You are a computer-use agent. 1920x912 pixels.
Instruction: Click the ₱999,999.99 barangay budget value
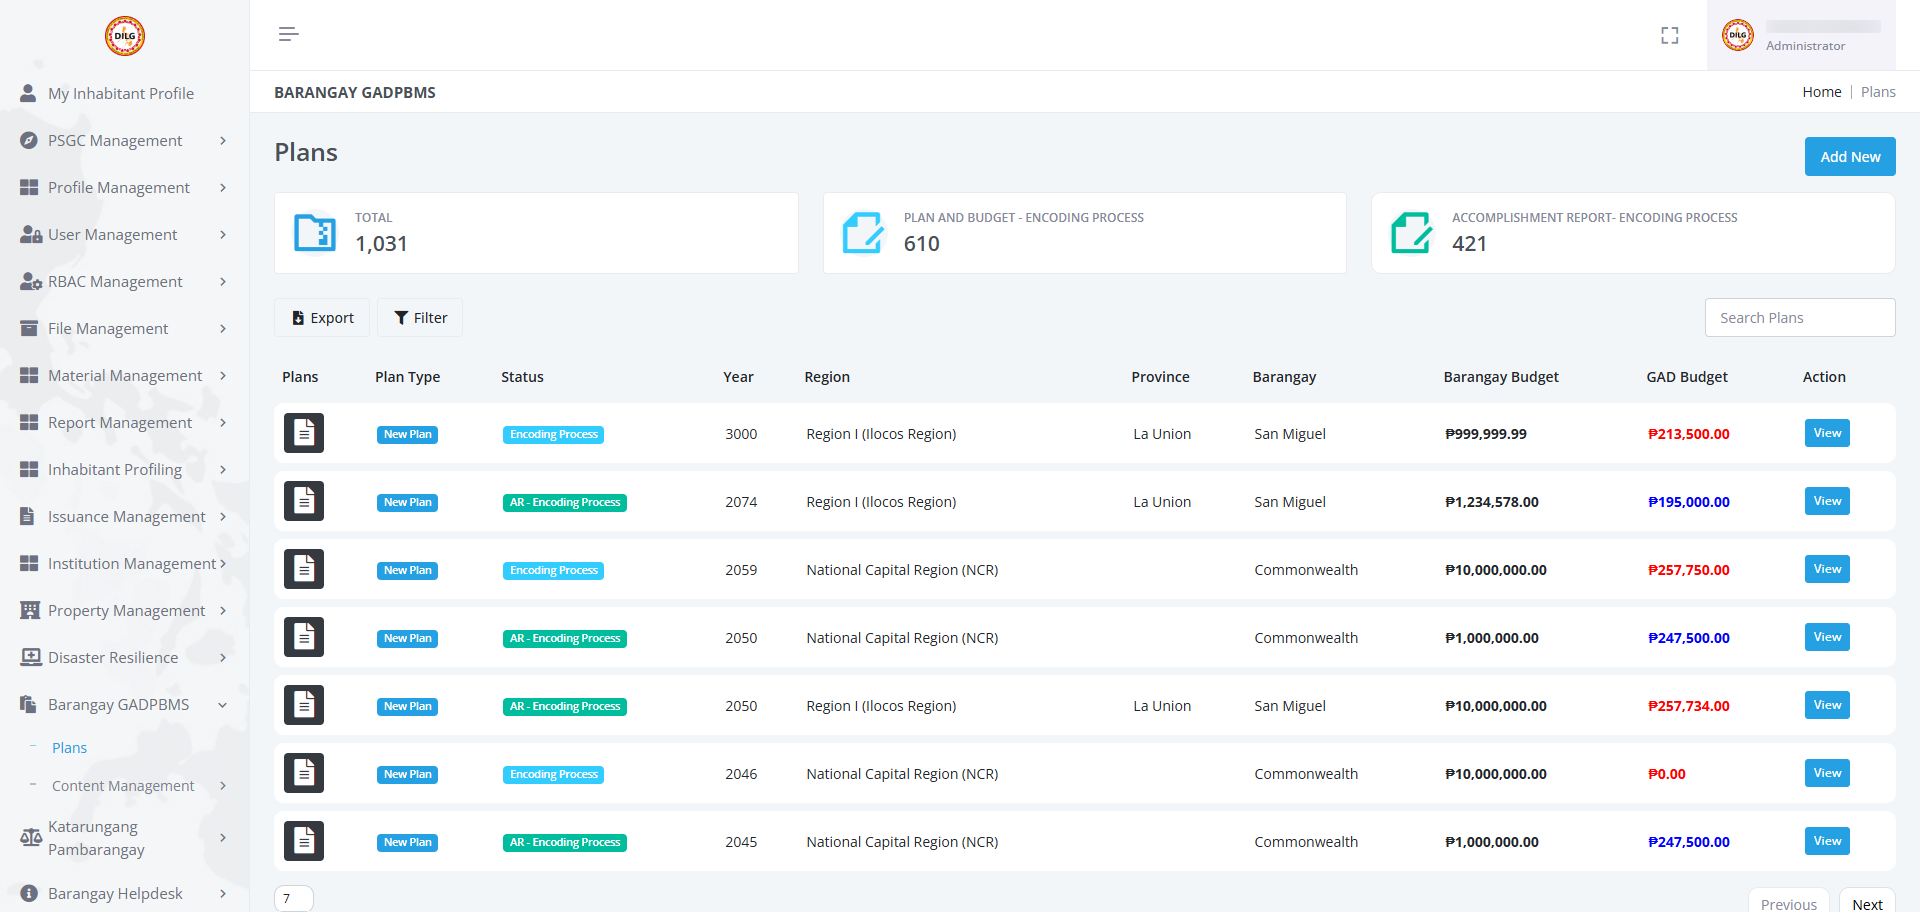point(1486,434)
